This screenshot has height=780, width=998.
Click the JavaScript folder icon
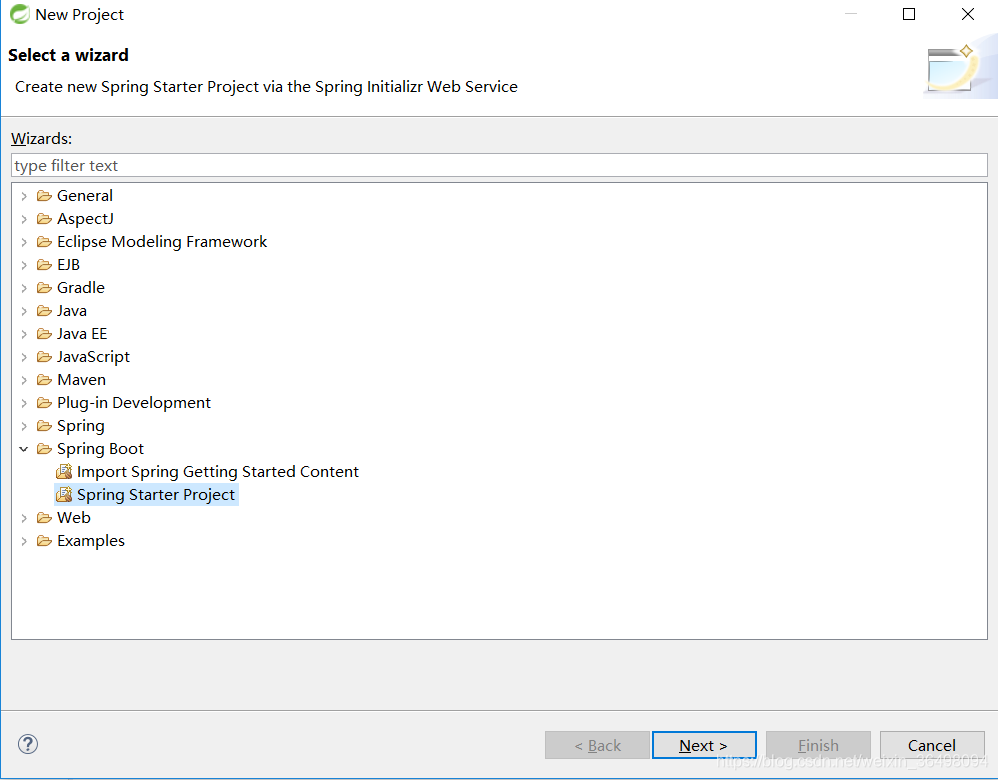[x=44, y=357]
